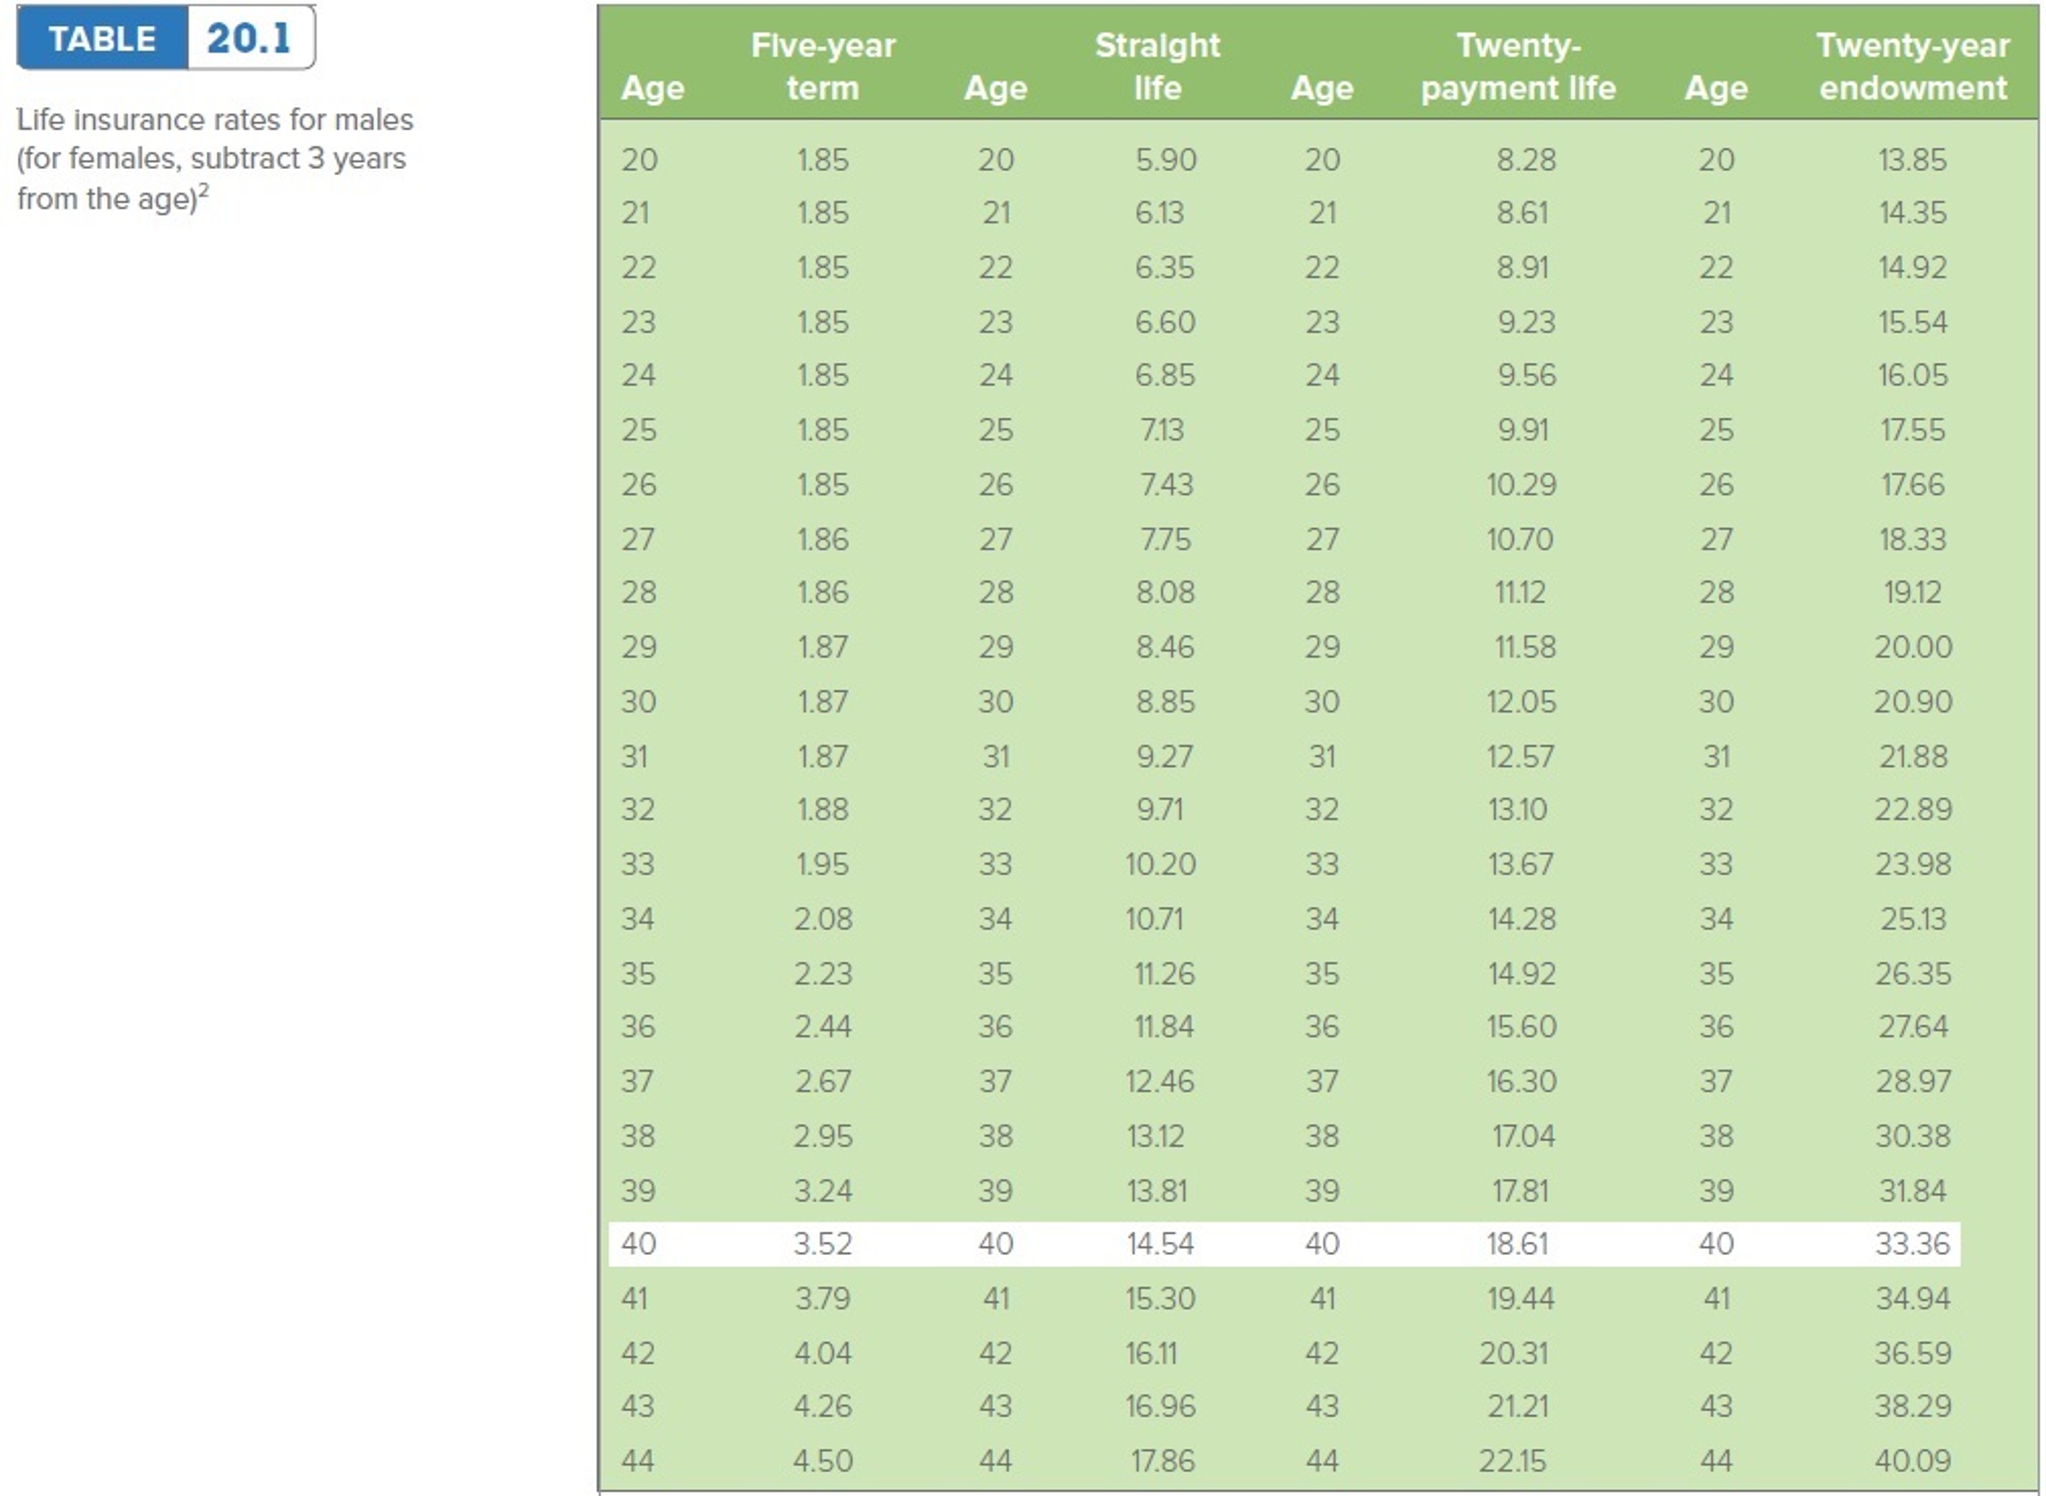Image resolution: width=2046 pixels, height=1496 pixels.
Task: Click the 4.50 five-year term value
Action: click(822, 1461)
